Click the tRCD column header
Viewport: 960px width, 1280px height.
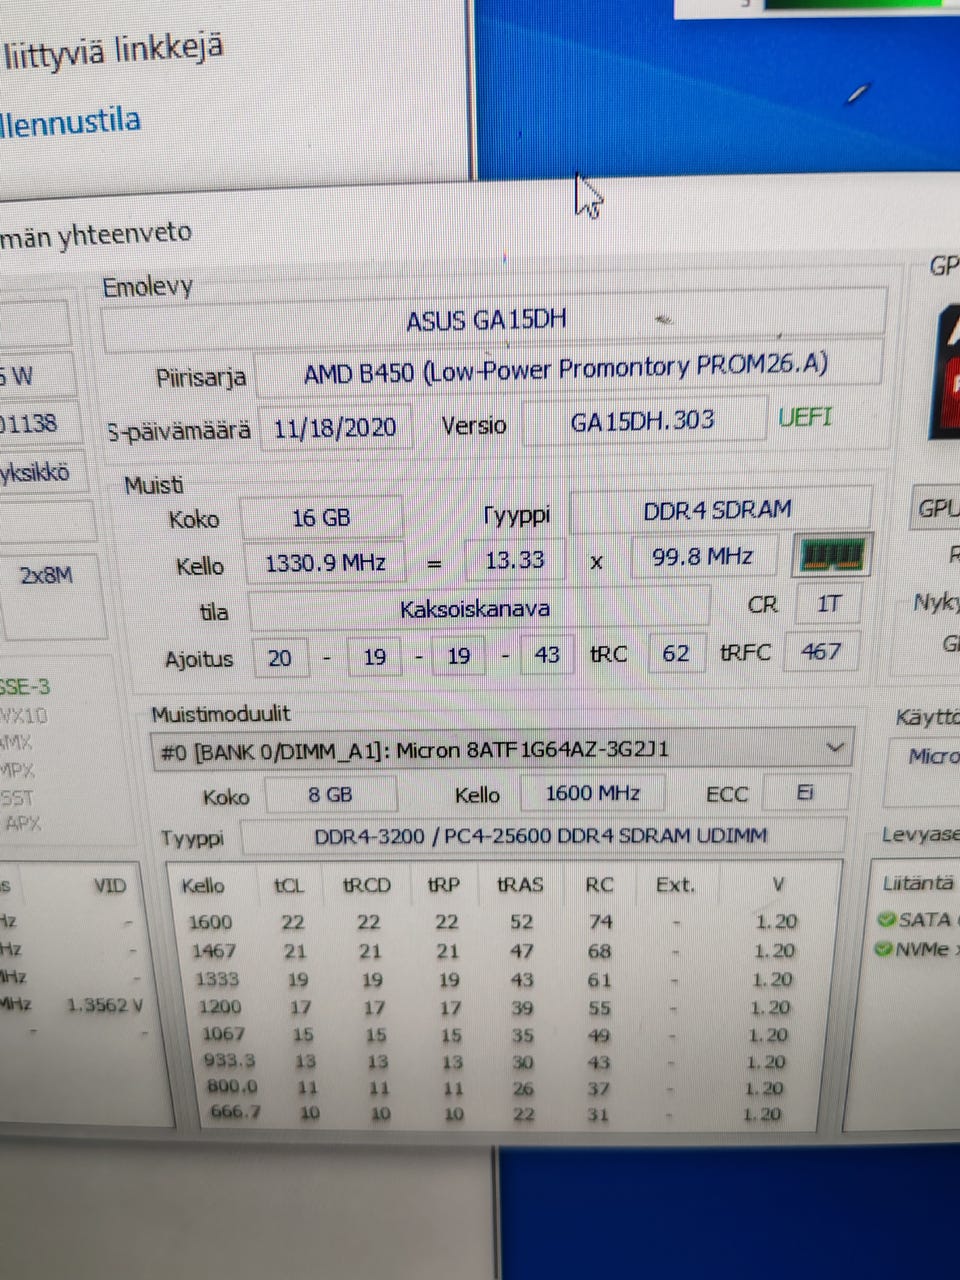pyautogui.click(x=367, y=885)
